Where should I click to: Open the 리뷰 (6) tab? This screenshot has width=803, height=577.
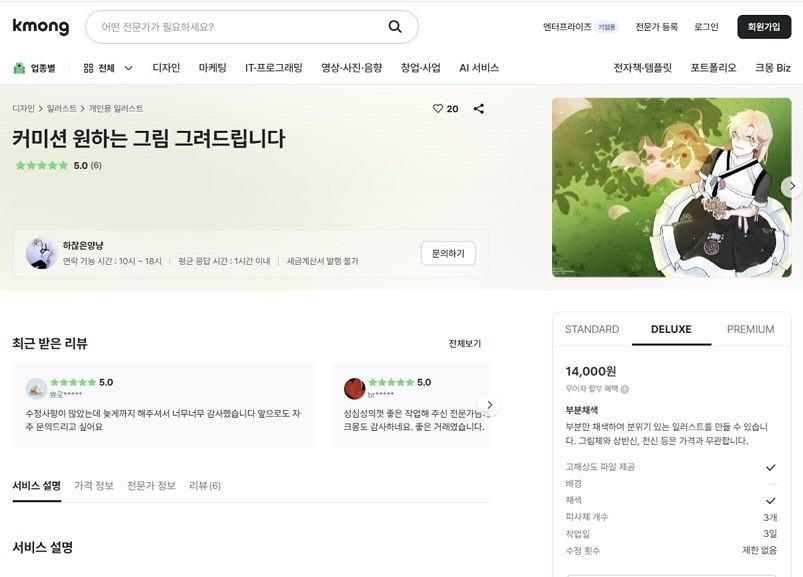(205, 485)
